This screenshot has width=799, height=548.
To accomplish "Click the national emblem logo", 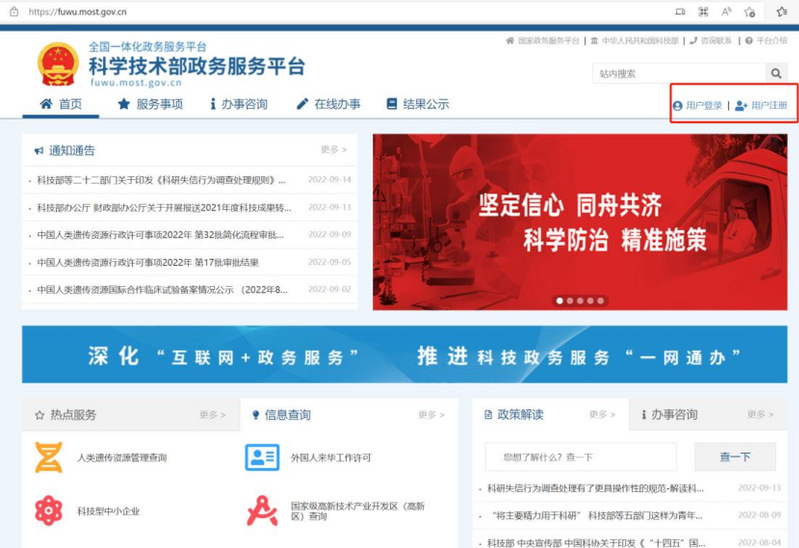I will tap(58, 64).
